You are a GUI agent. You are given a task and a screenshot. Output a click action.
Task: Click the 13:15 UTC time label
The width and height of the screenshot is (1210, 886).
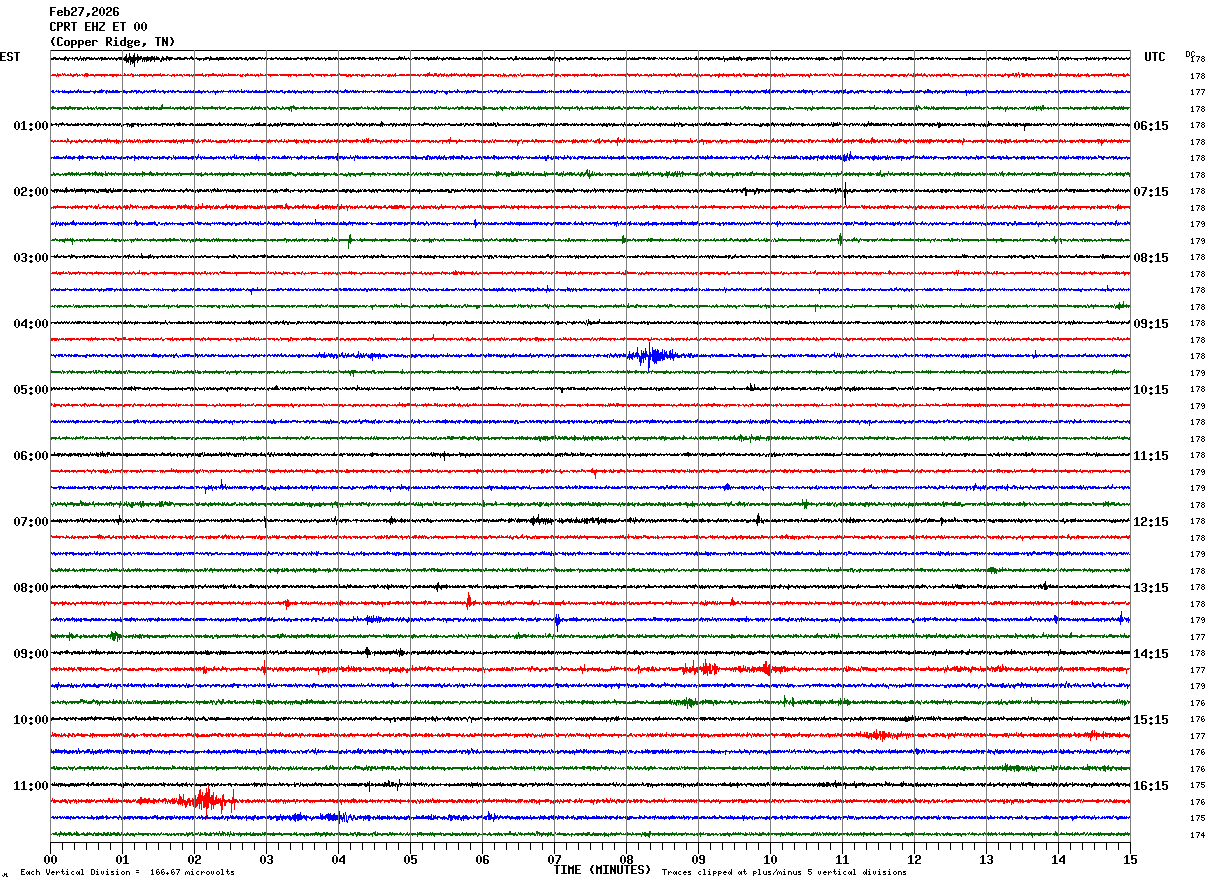[1151, 588]
